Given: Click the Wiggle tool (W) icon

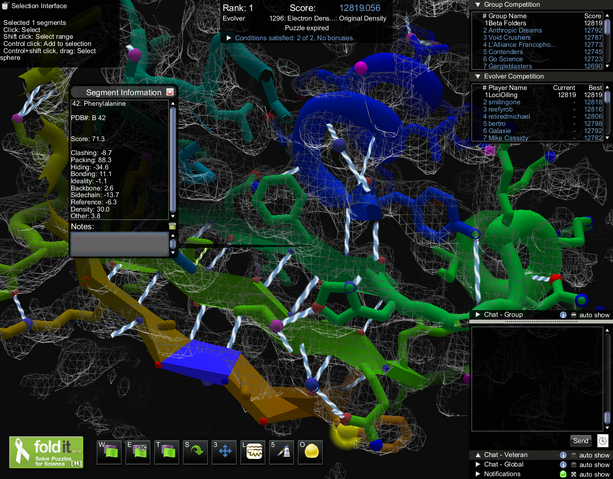Looking at the screenshot, I should 109,452.
